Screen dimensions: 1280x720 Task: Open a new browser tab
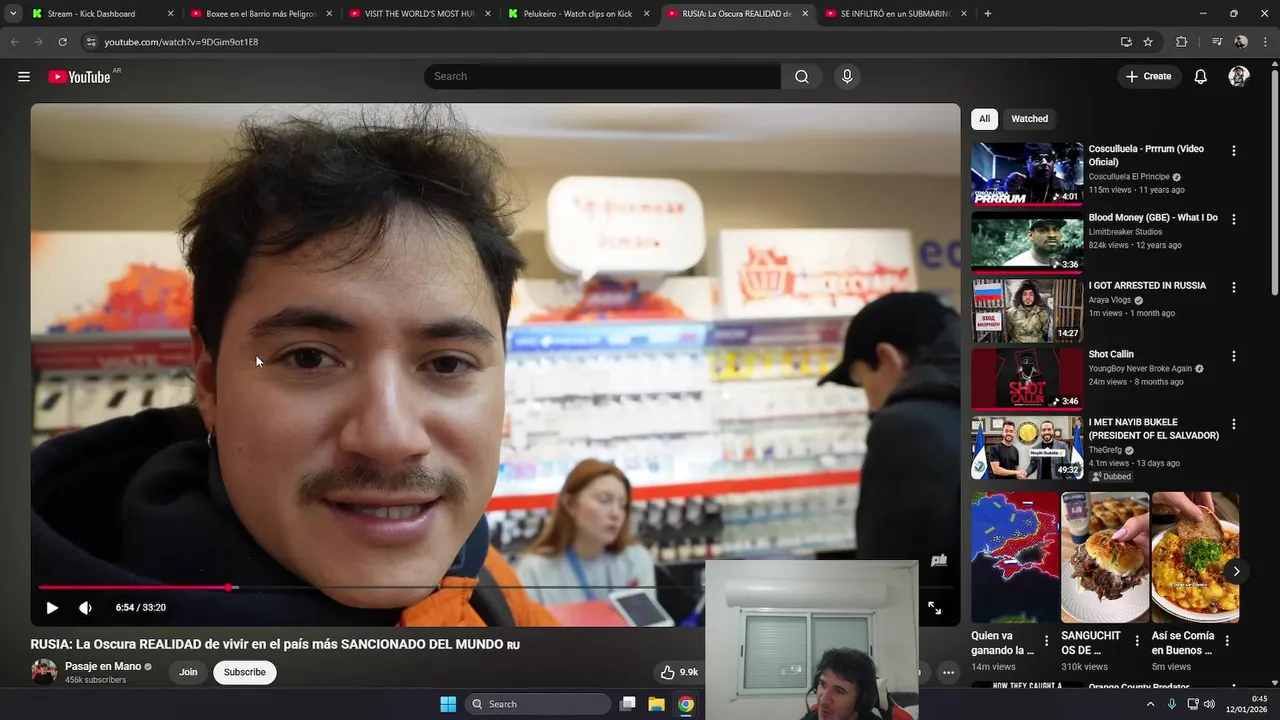click(988, 14)
